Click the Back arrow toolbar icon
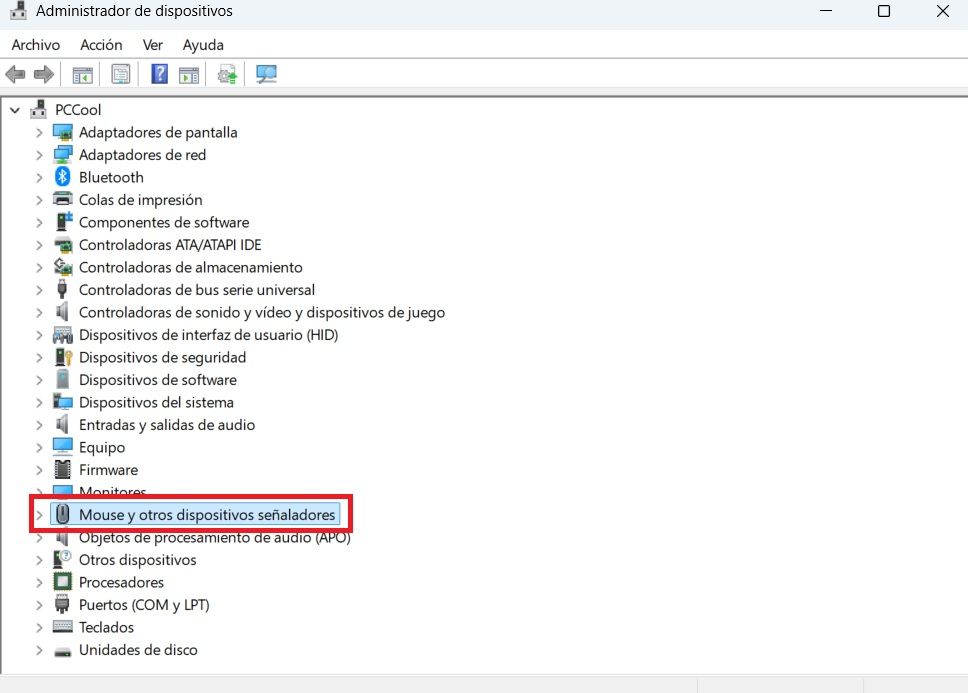968x693 pixels. (x=15, y=75)
